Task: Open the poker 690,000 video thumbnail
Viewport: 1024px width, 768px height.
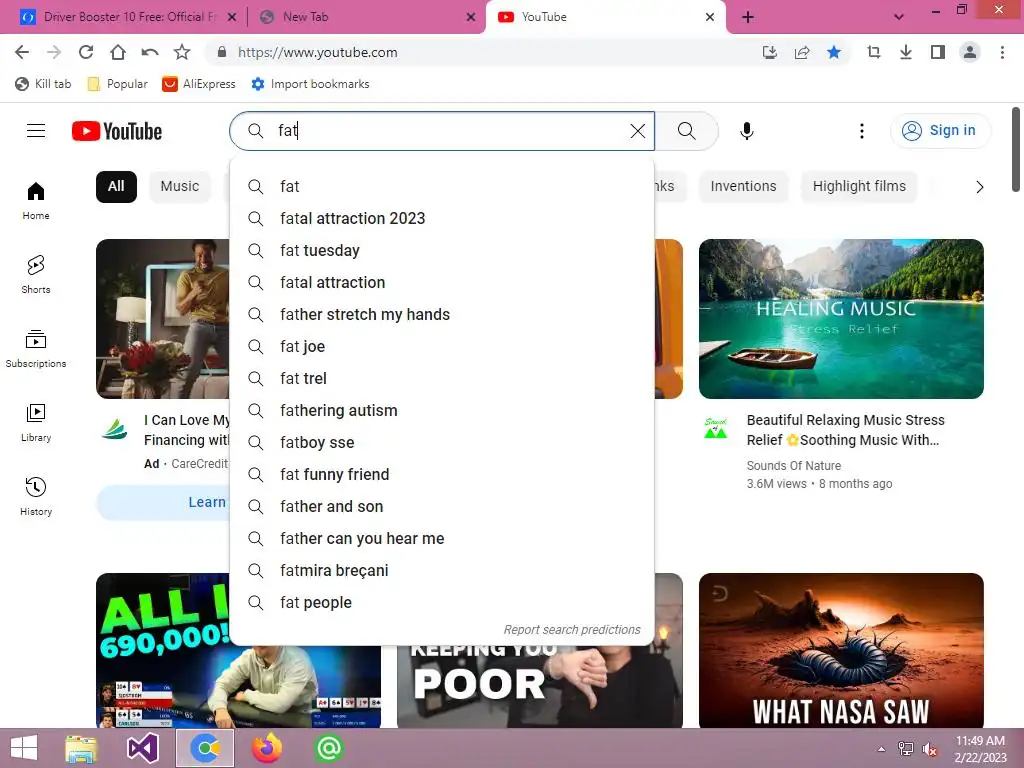Action: 163,650
